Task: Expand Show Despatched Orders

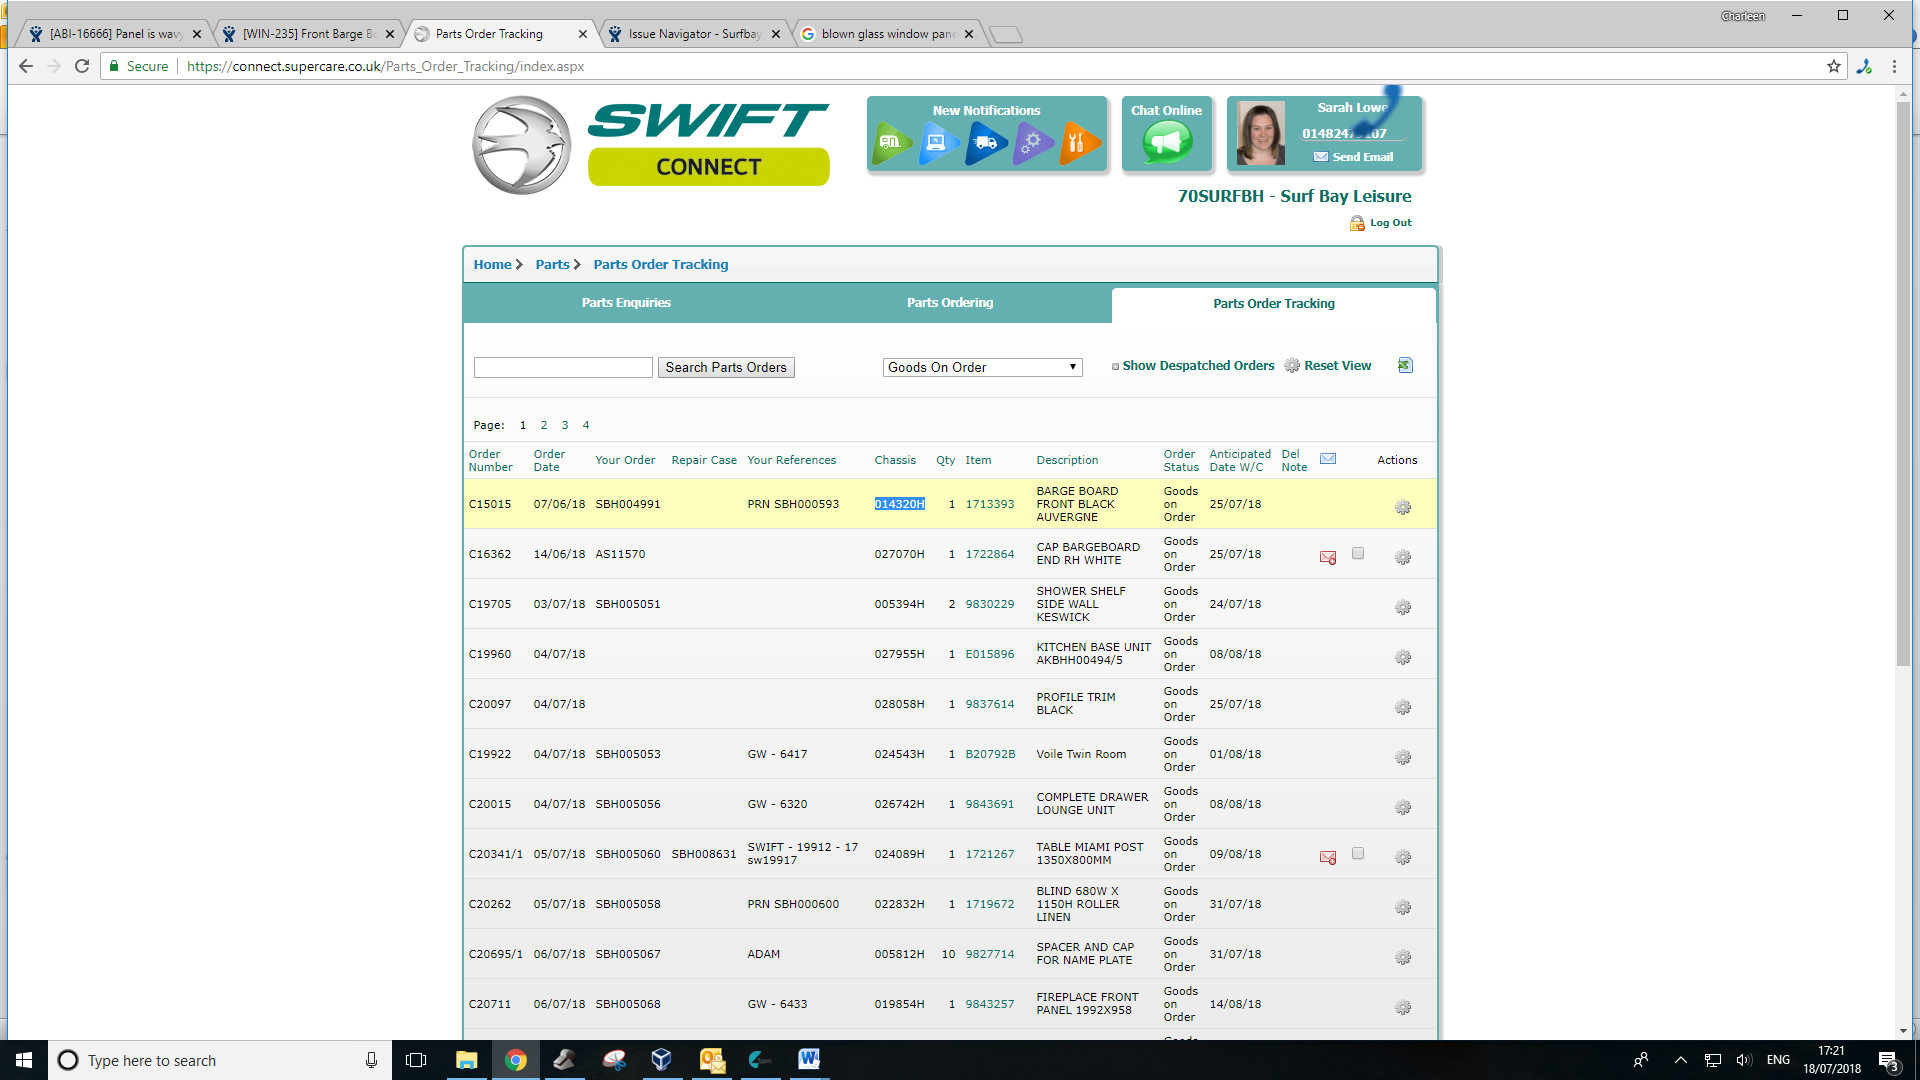Action: coord(1196,366)
